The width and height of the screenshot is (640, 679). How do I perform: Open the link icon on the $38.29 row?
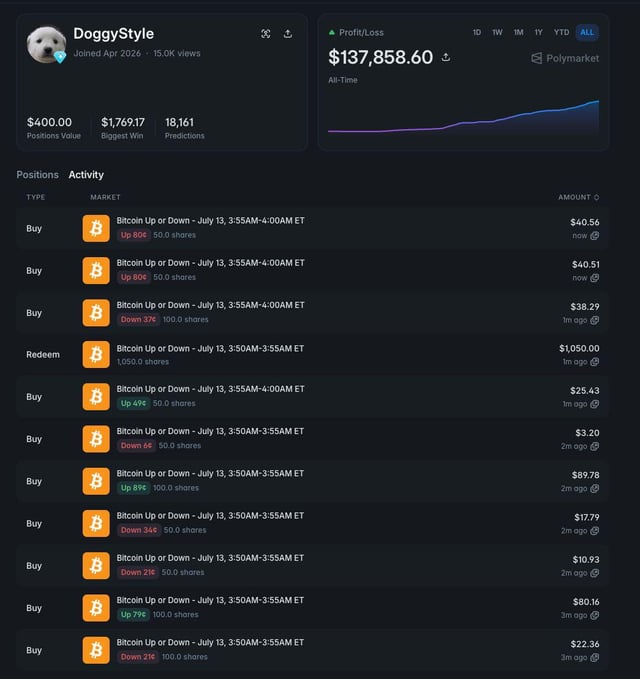click(x=595, y=320)
